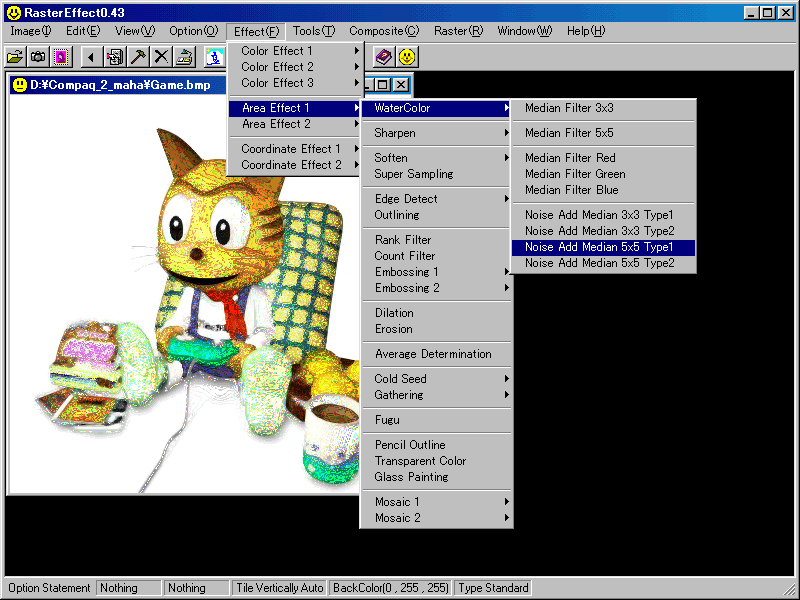The width and height of the screenshot is (800, 600).
Task: Select the Fugu effect
Action: click(437, 420)
